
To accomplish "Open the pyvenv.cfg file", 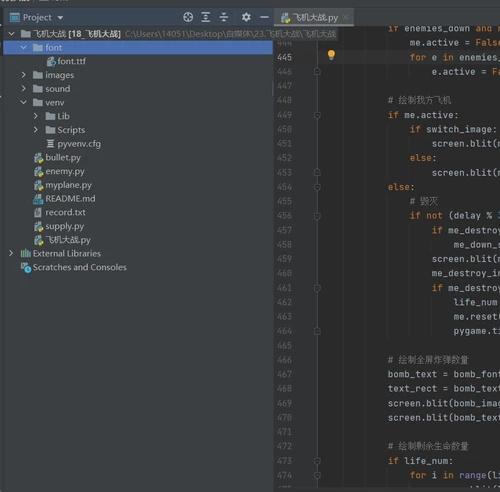I will (79, 144).
